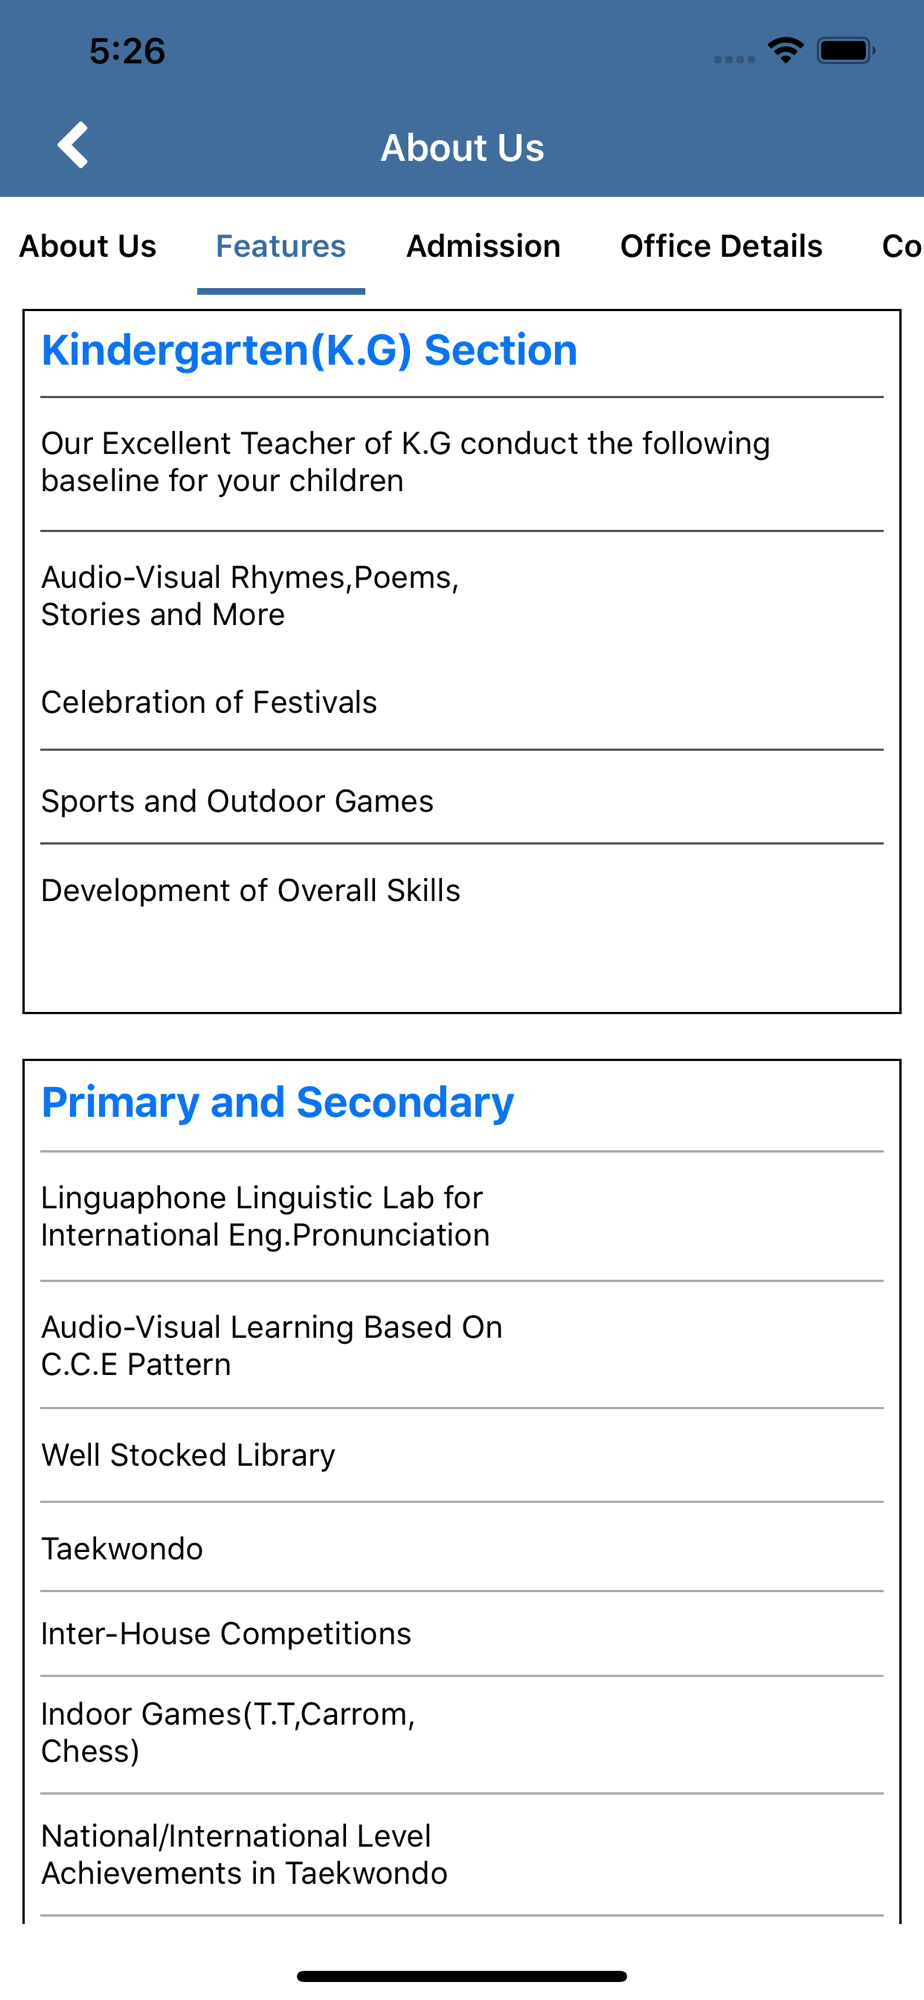Select the standalone Taekwondo row
Screen dimensions: 924x2000
click(462, 1548)
